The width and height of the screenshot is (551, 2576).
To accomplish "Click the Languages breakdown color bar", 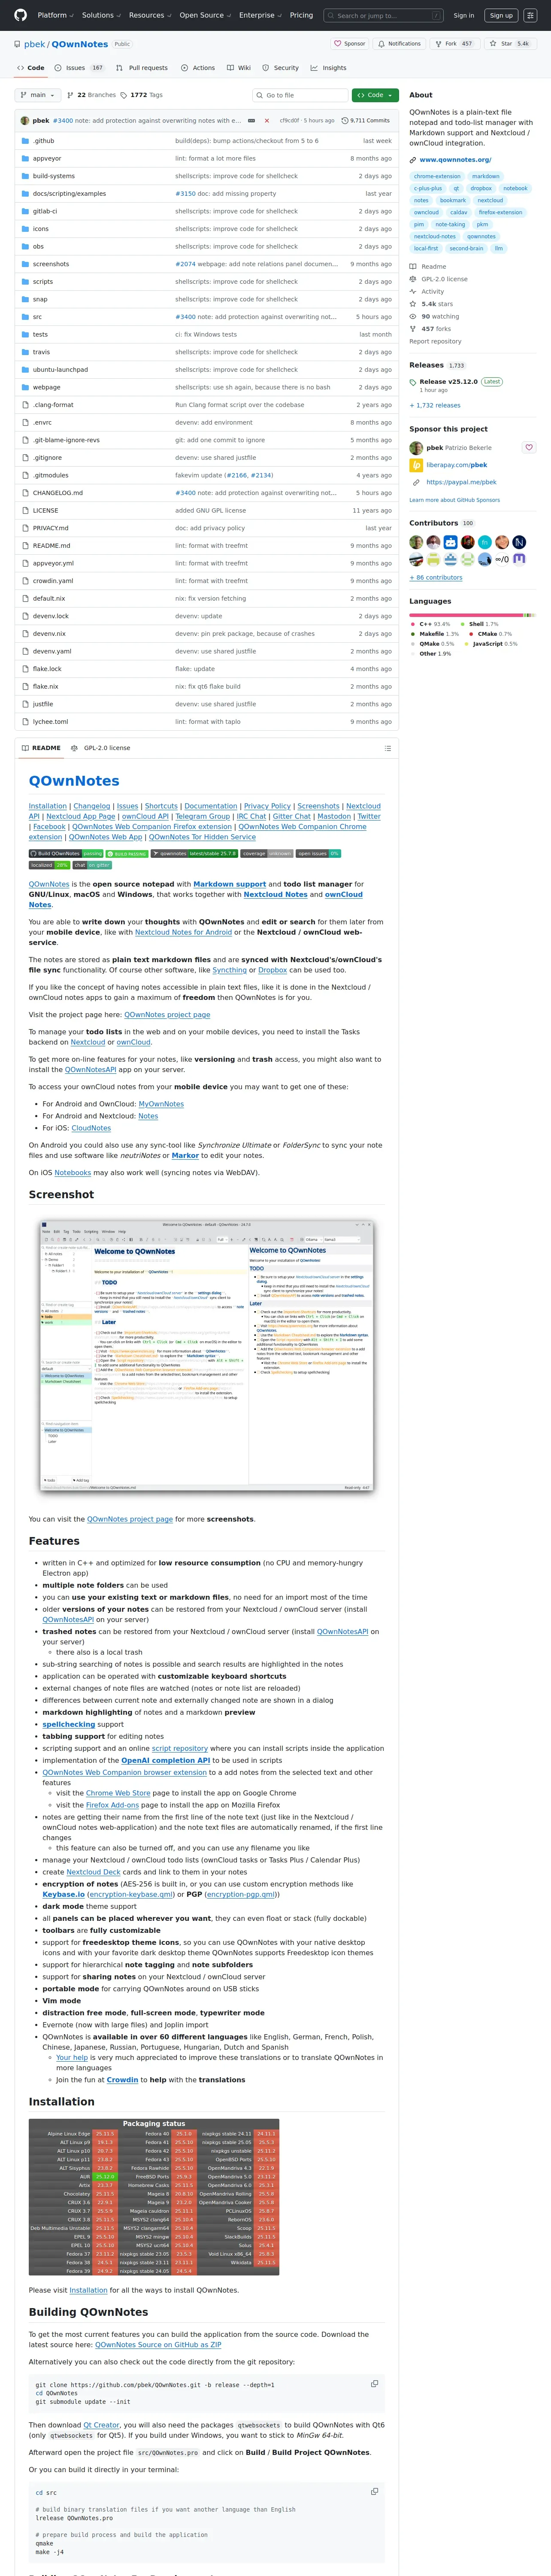I will click(472, 615).
